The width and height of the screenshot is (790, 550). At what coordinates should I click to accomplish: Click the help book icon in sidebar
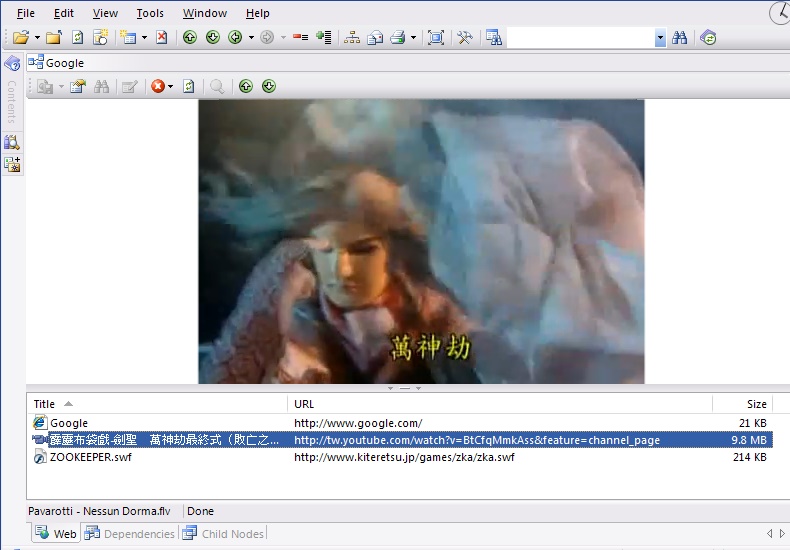12,63
